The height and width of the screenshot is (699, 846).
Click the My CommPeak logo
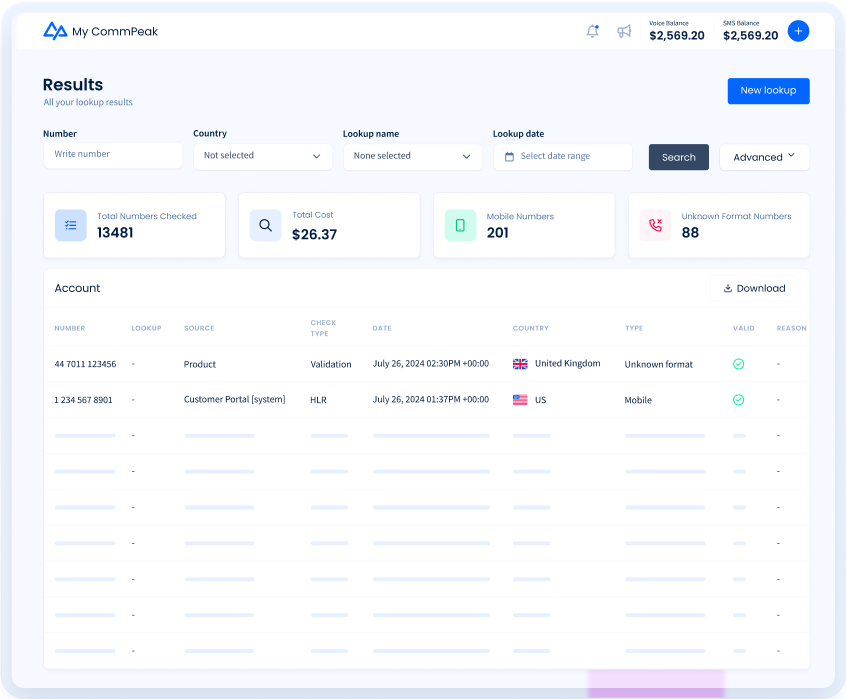pos(100,31)
